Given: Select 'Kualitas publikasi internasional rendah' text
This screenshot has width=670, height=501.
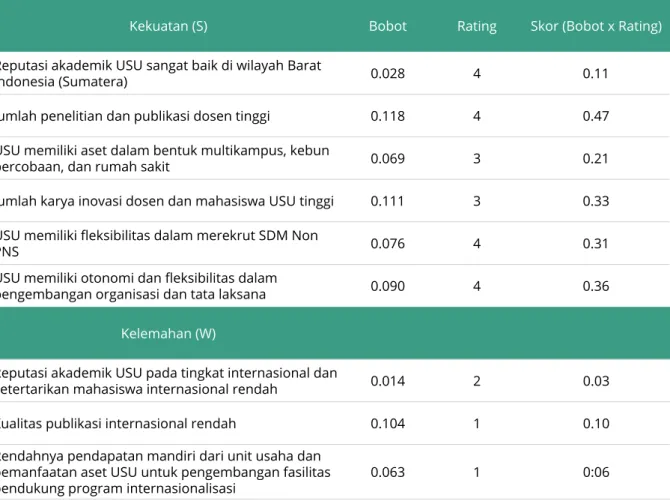Looking at the screenshot, I should 118,423.
